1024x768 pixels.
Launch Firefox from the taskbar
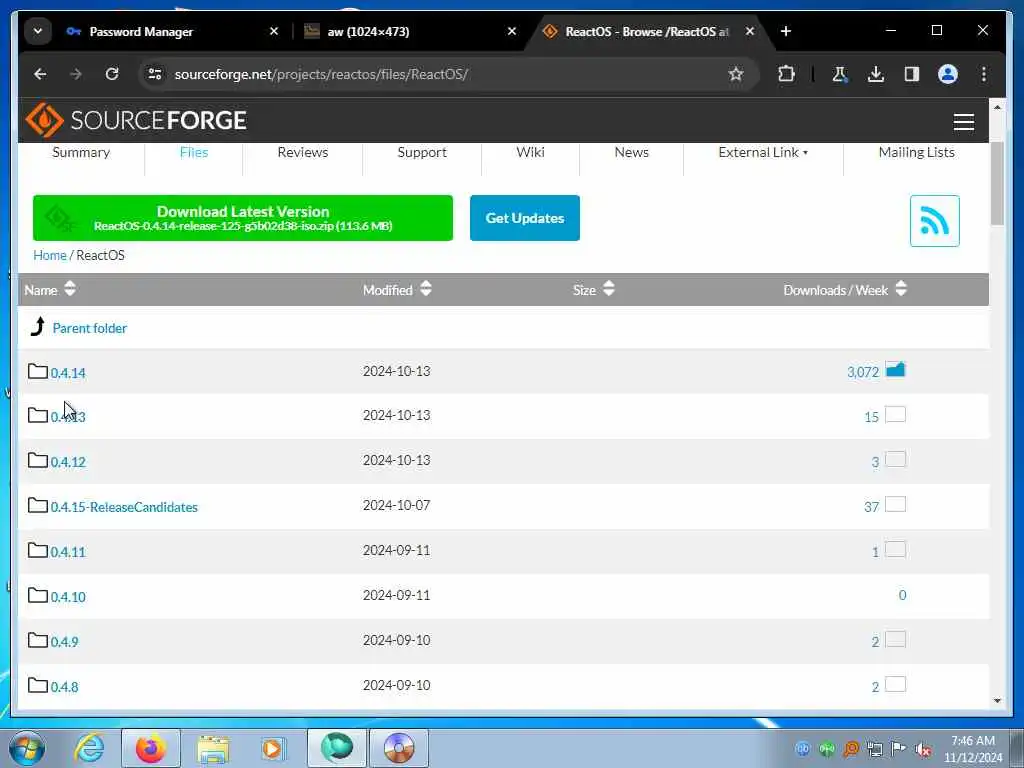point(151,748)
